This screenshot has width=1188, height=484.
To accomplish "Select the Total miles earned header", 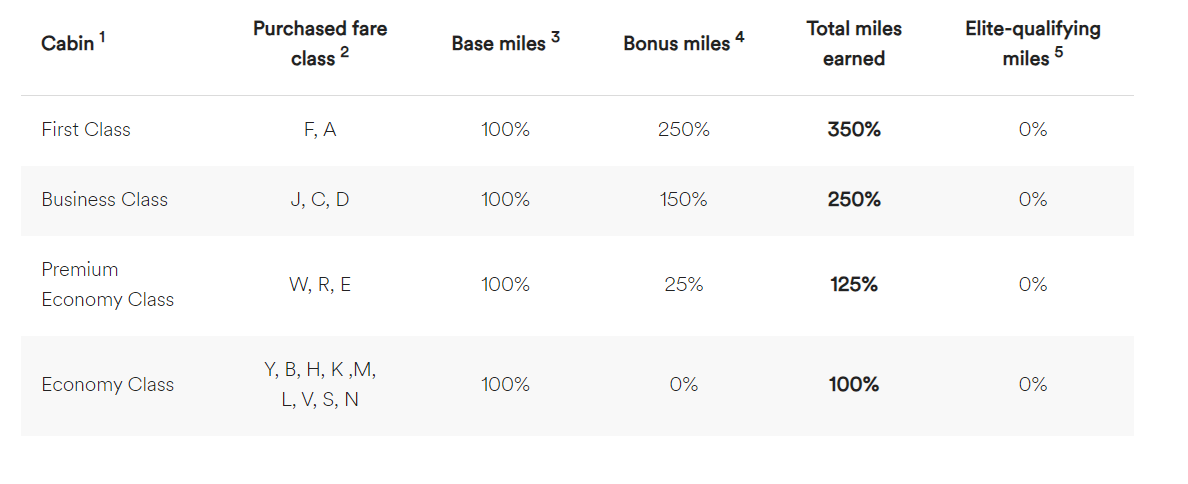I will pos(854,43).
